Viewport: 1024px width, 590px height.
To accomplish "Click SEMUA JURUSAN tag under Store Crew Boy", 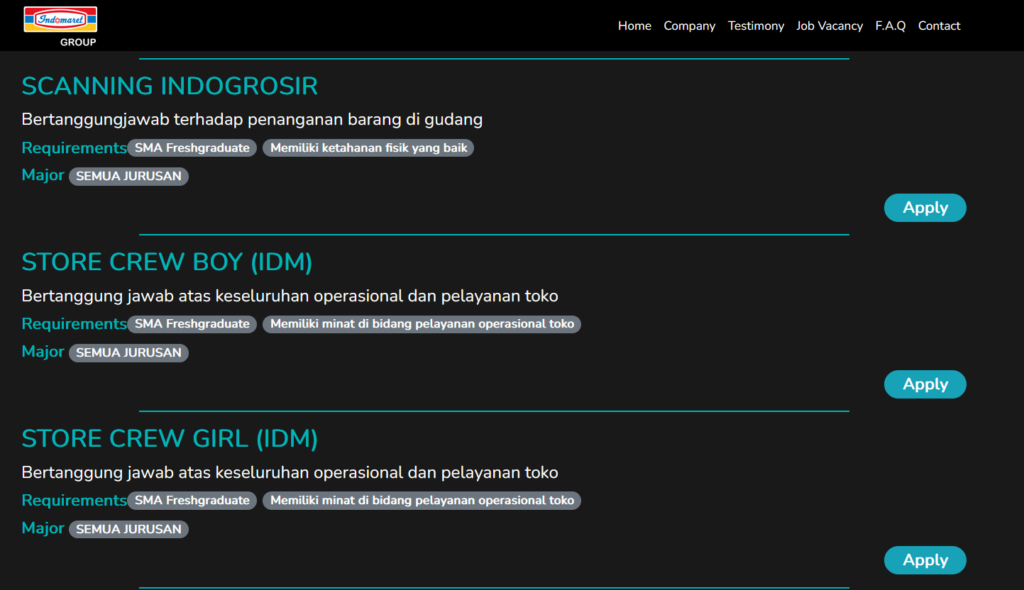I will coord(129,353).
